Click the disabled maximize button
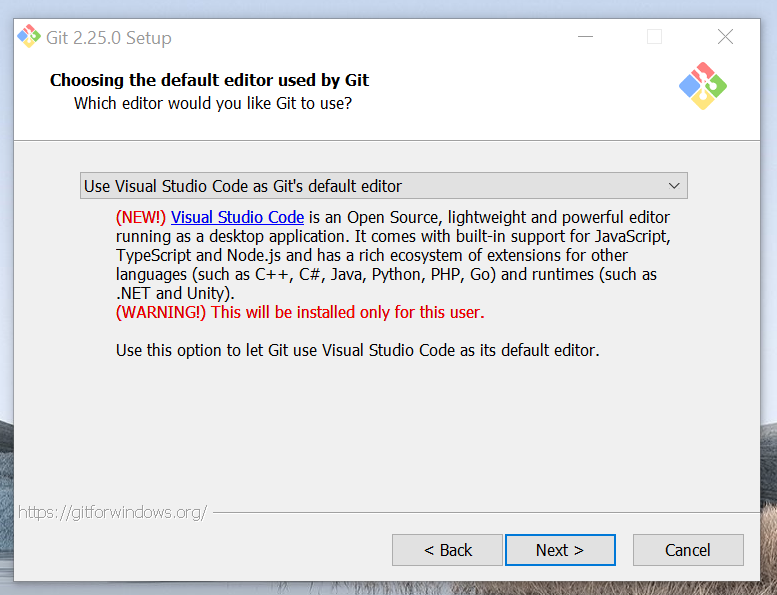Screen dimensions: 777x595 point(654,37)
